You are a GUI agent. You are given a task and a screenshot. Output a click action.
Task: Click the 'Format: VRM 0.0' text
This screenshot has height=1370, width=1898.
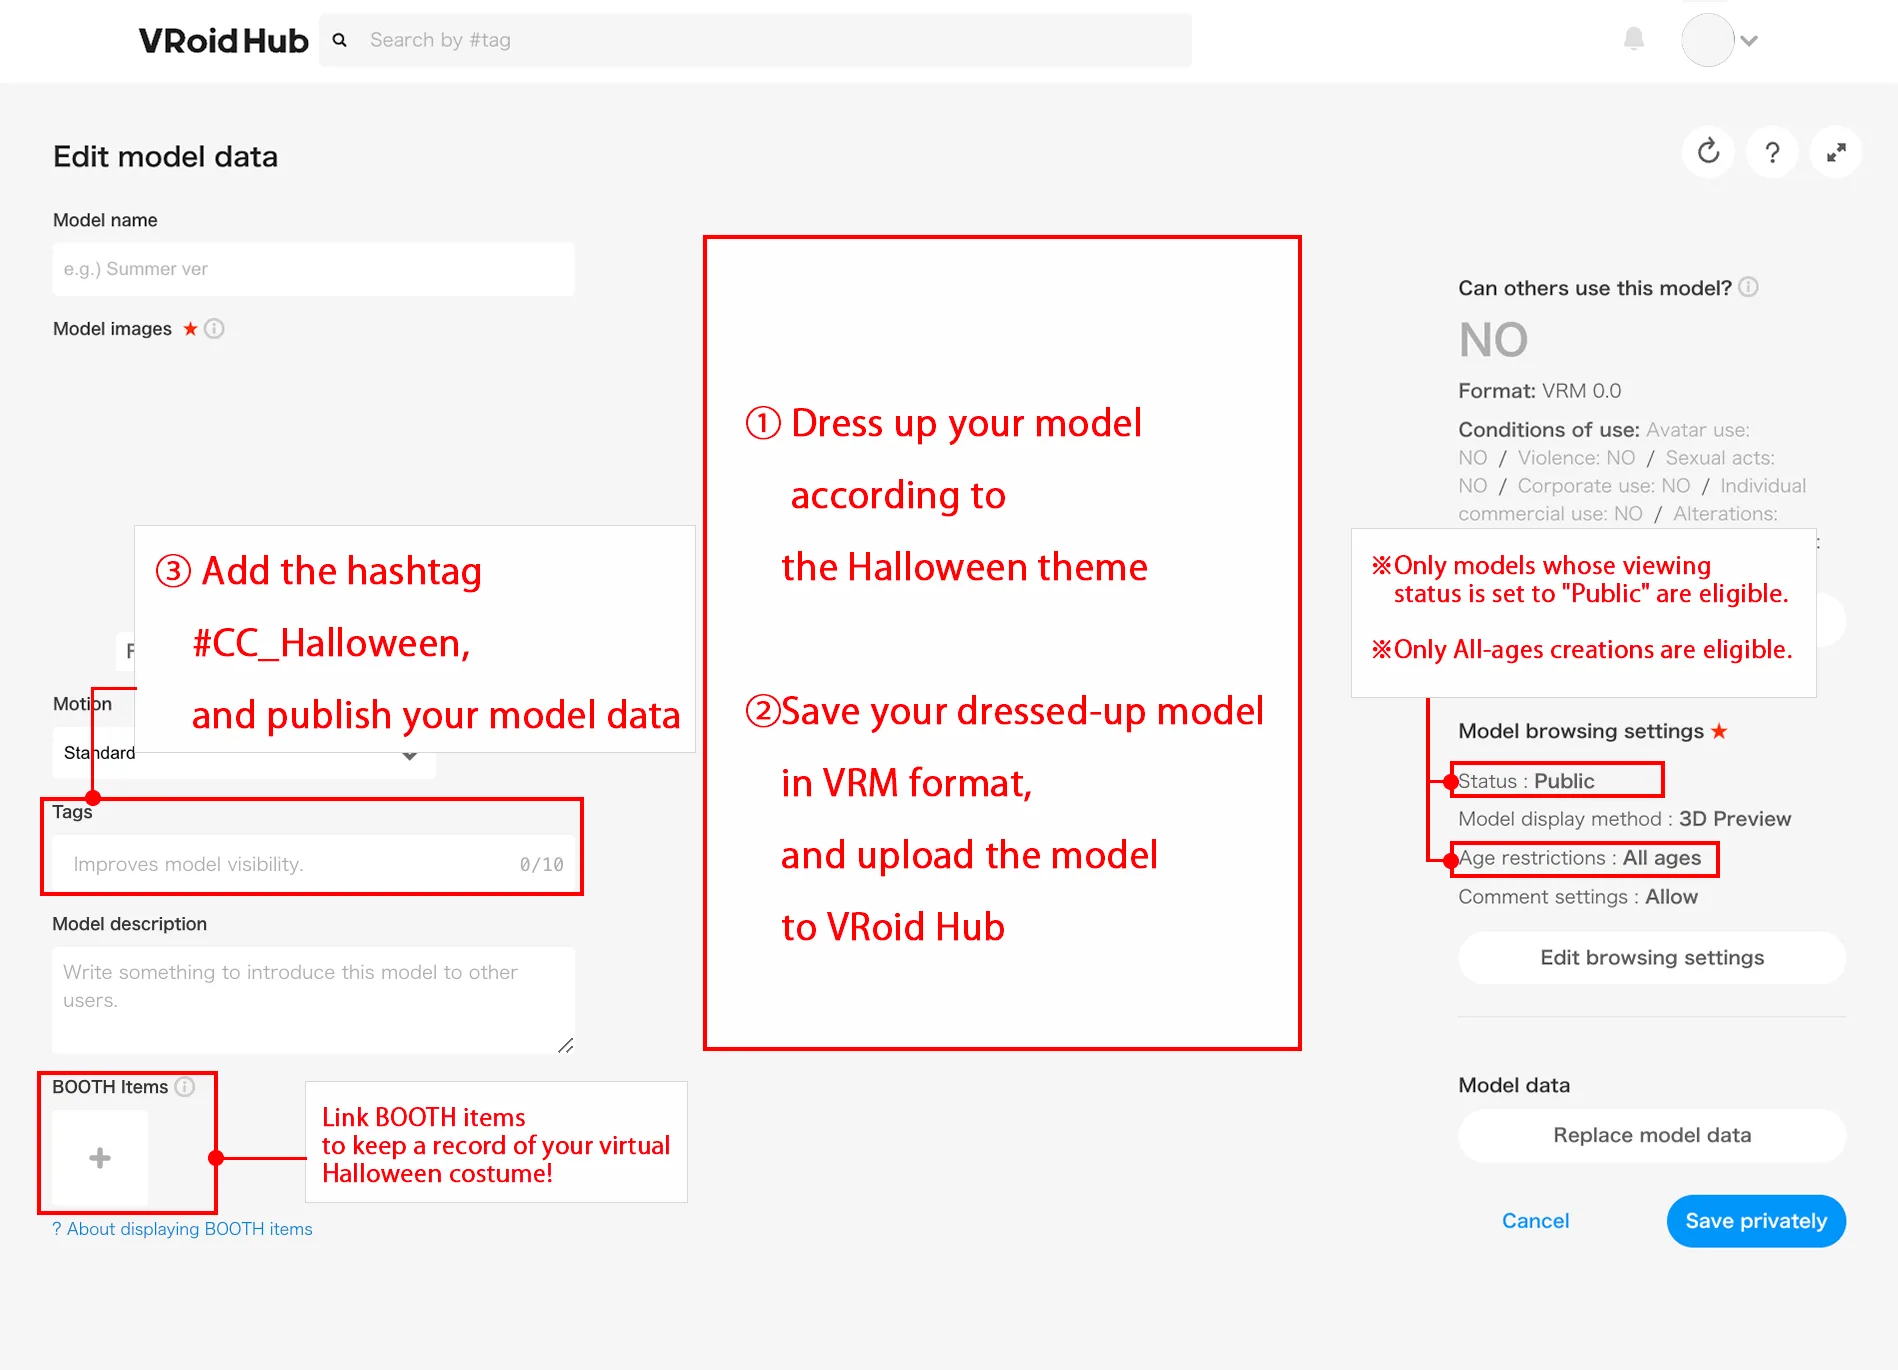pyautogui.click(x=1539, y=391)
